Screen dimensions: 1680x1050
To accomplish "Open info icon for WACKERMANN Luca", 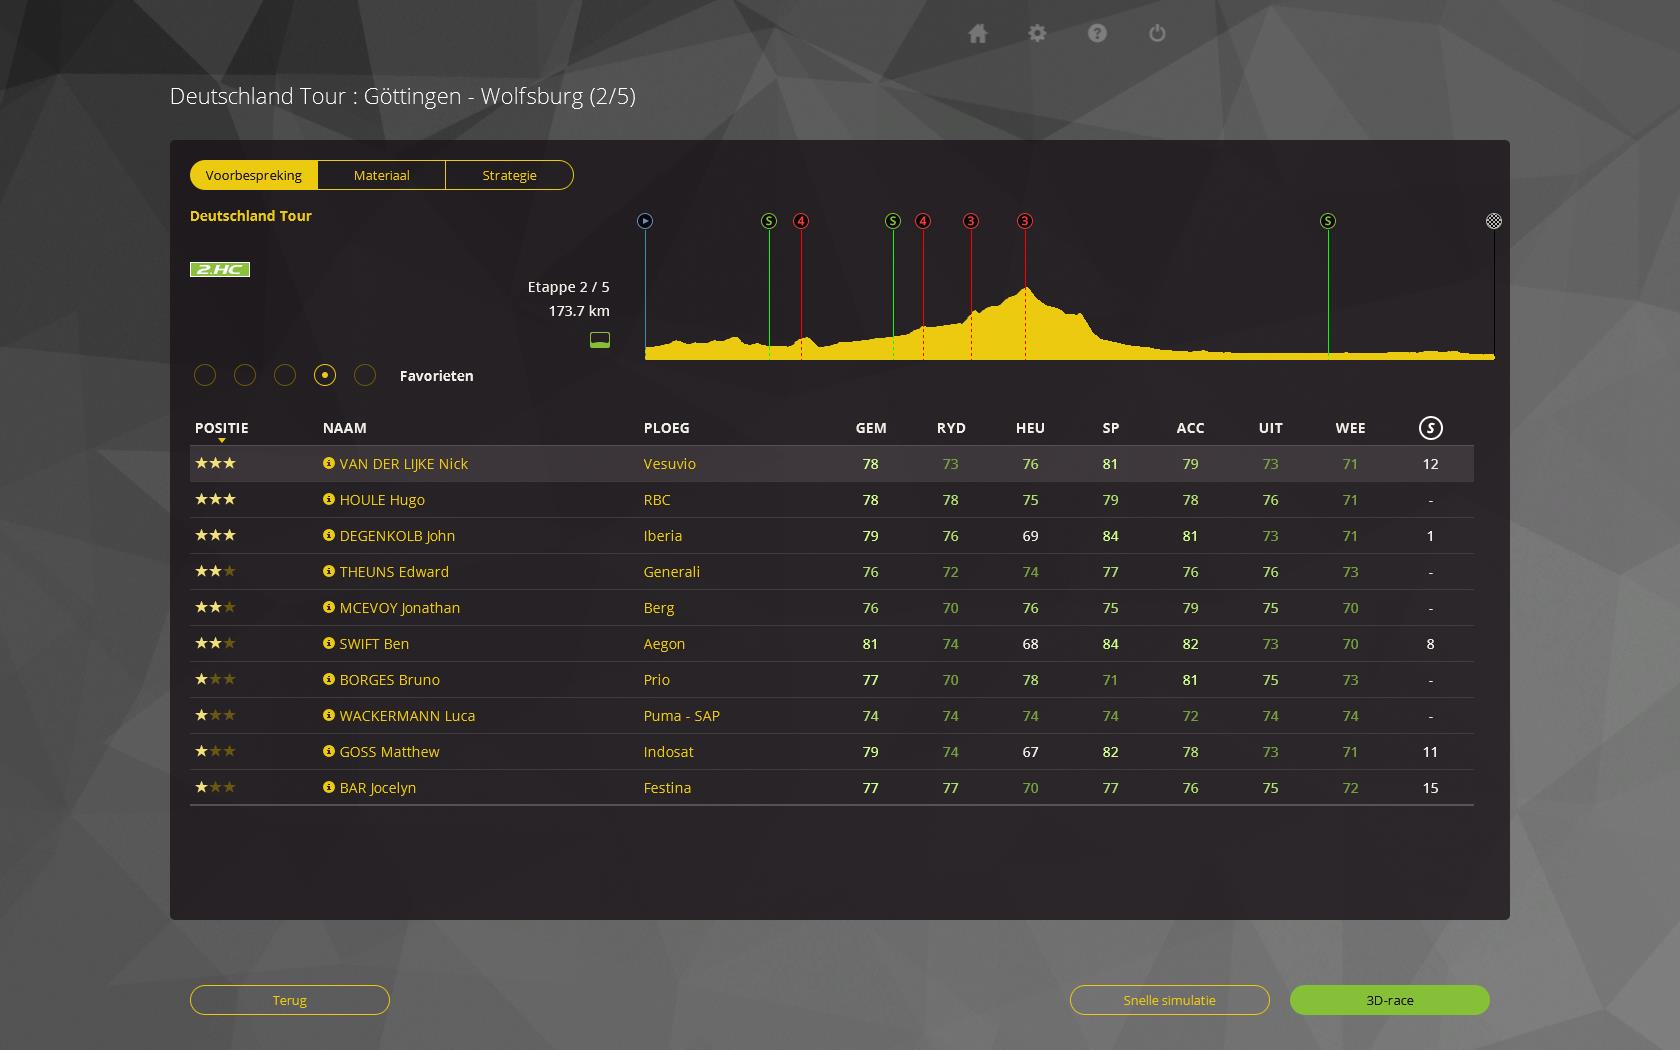I will click(x=329, y=715).
